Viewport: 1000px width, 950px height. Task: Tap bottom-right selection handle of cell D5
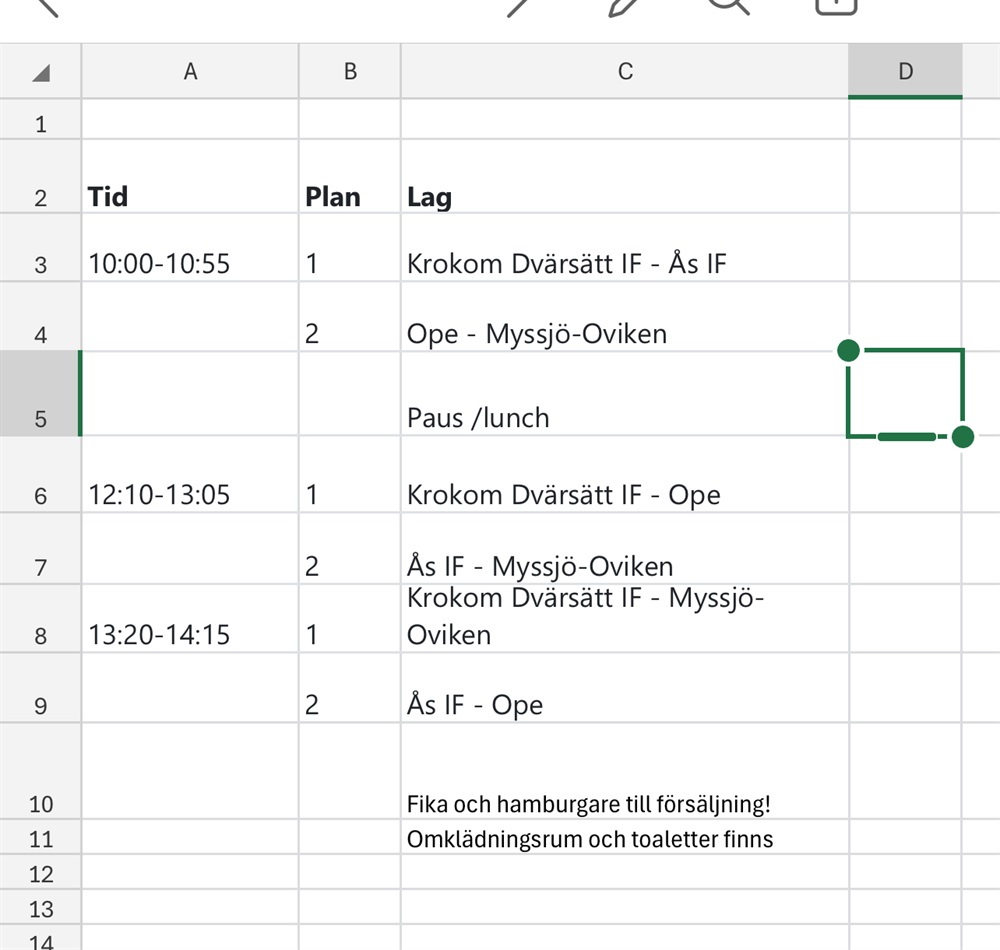tap(963, 437)
